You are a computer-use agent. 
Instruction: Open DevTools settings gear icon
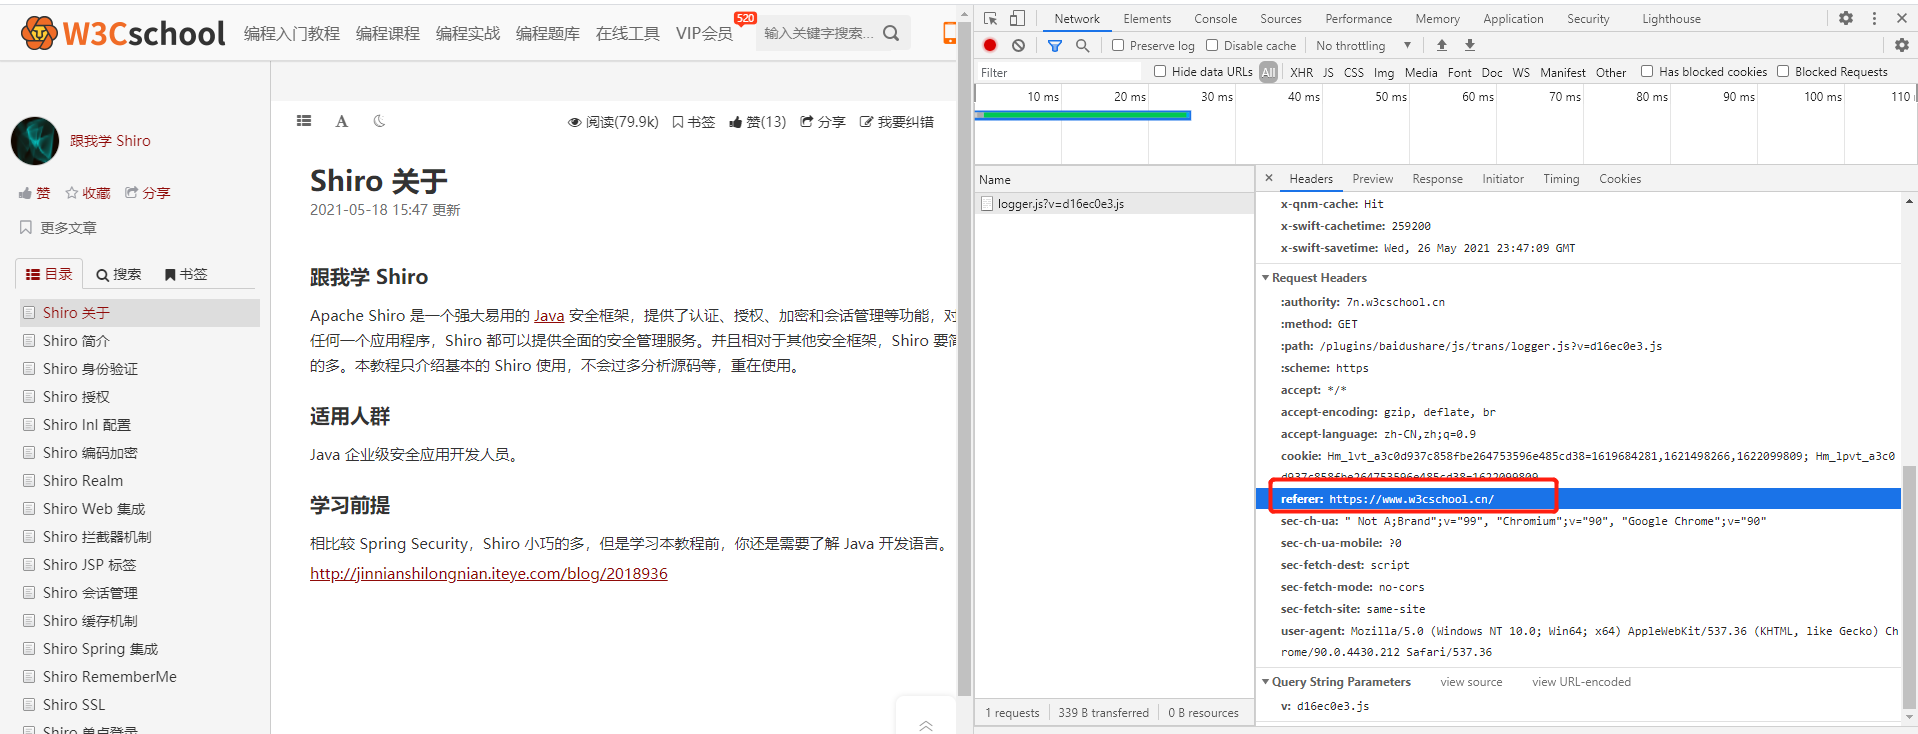point(1846,18)
